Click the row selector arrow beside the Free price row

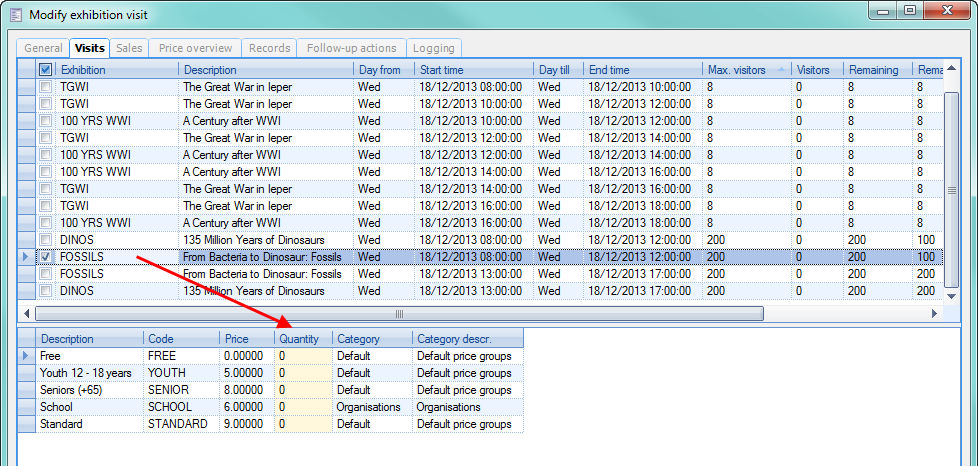26,355
